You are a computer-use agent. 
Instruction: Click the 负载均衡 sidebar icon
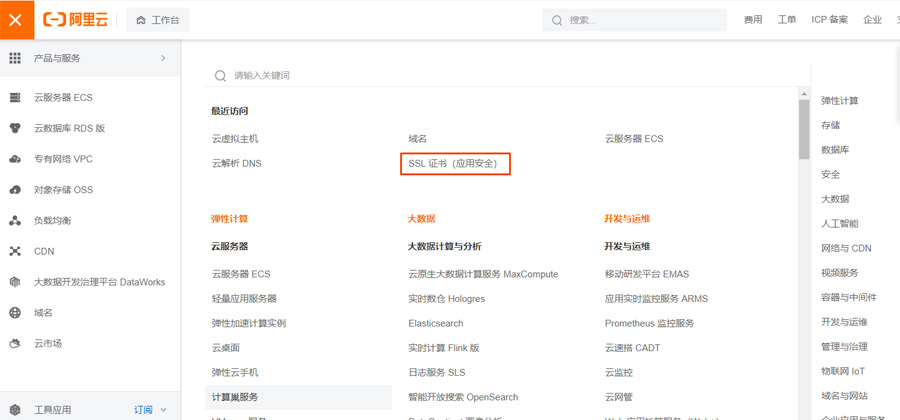click(x=15, y=220)
